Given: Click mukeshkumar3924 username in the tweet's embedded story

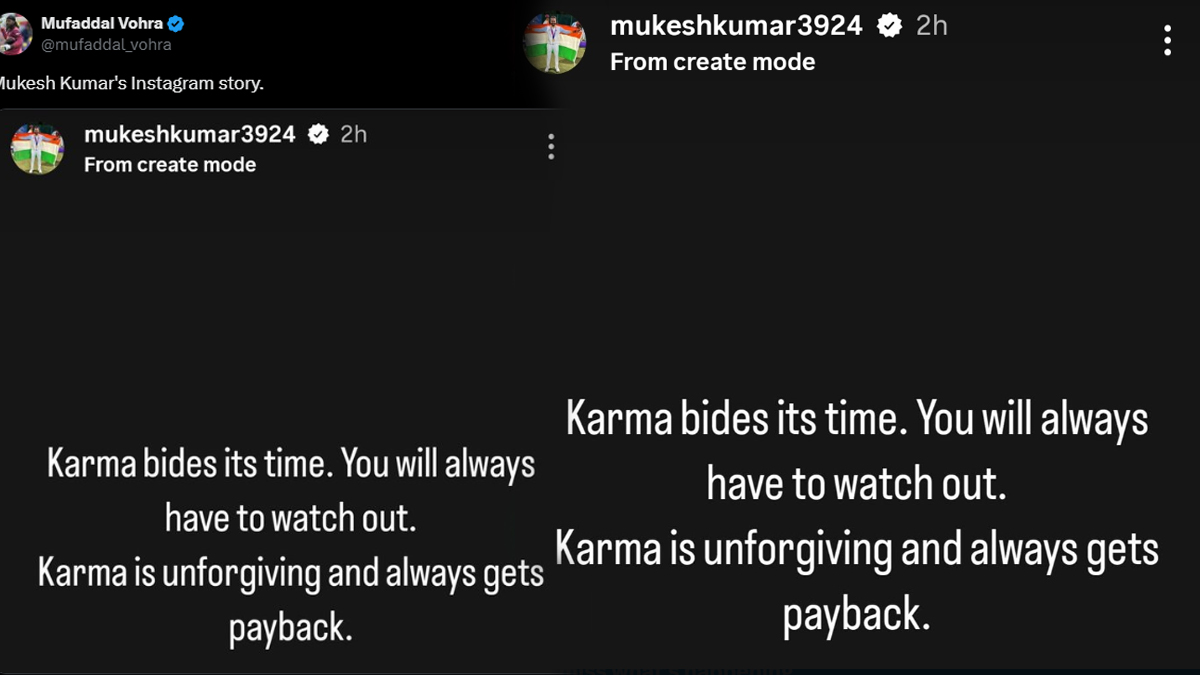Looking at the screenshot, I should point(190,134).
